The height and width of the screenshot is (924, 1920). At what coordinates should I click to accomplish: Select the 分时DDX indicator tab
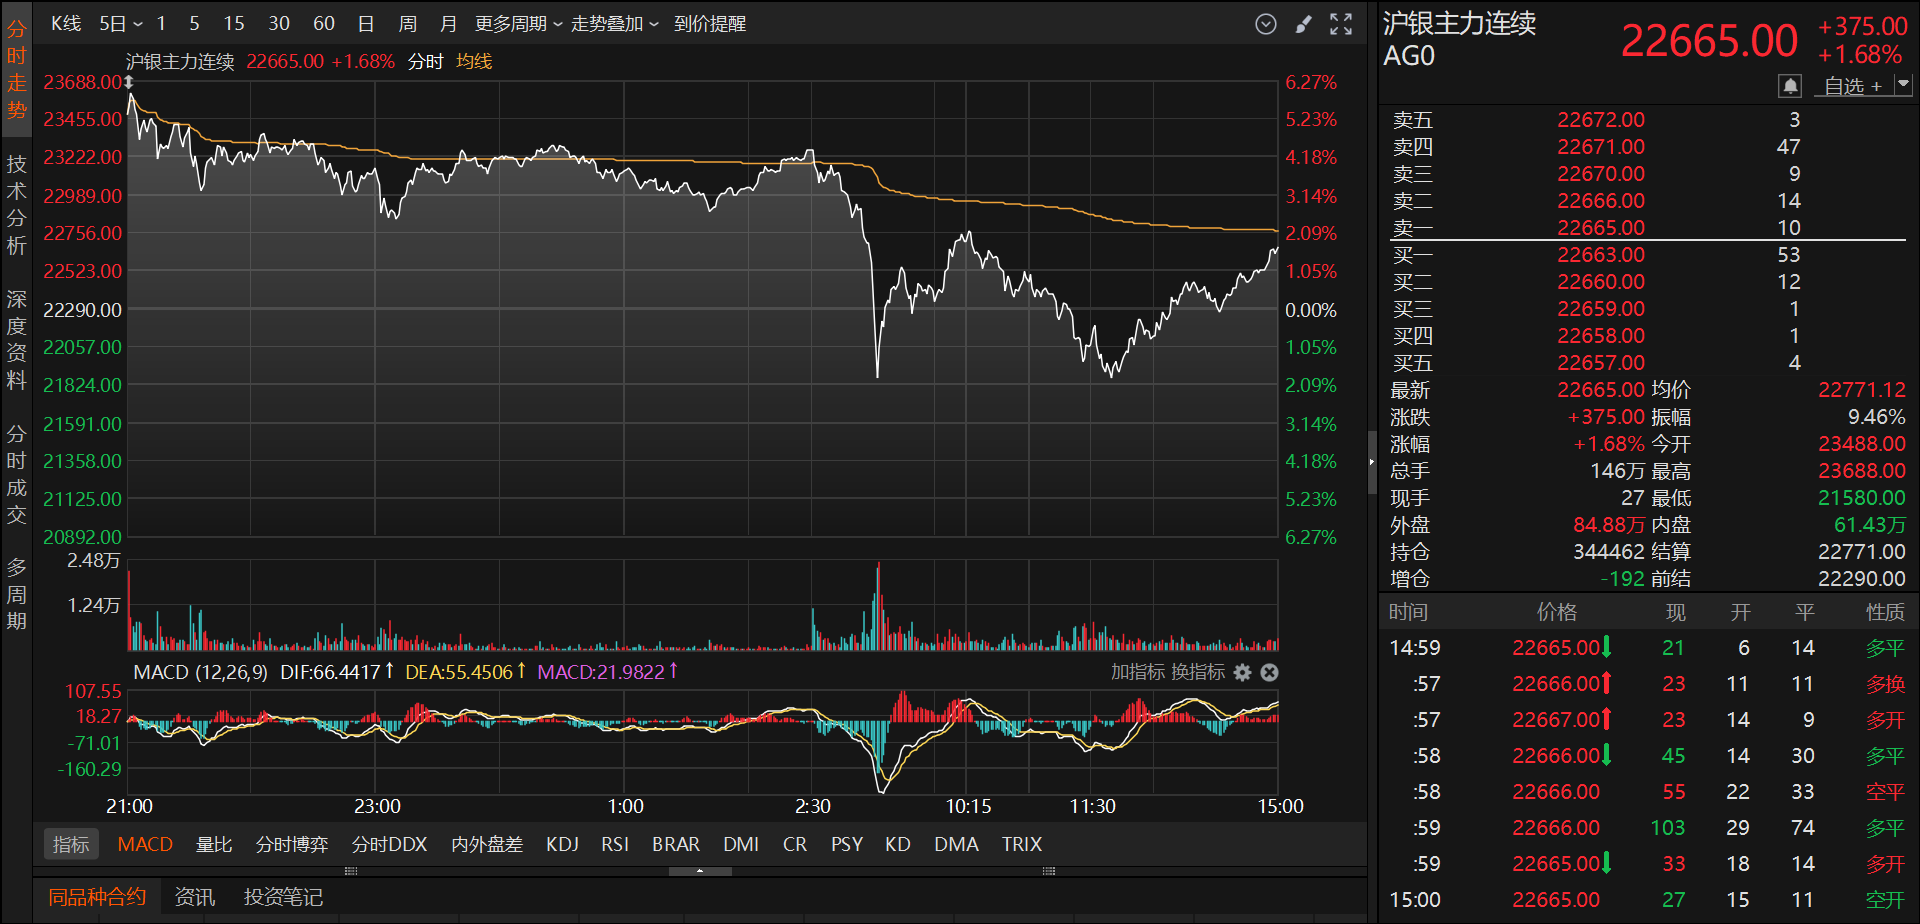[390, 845]
